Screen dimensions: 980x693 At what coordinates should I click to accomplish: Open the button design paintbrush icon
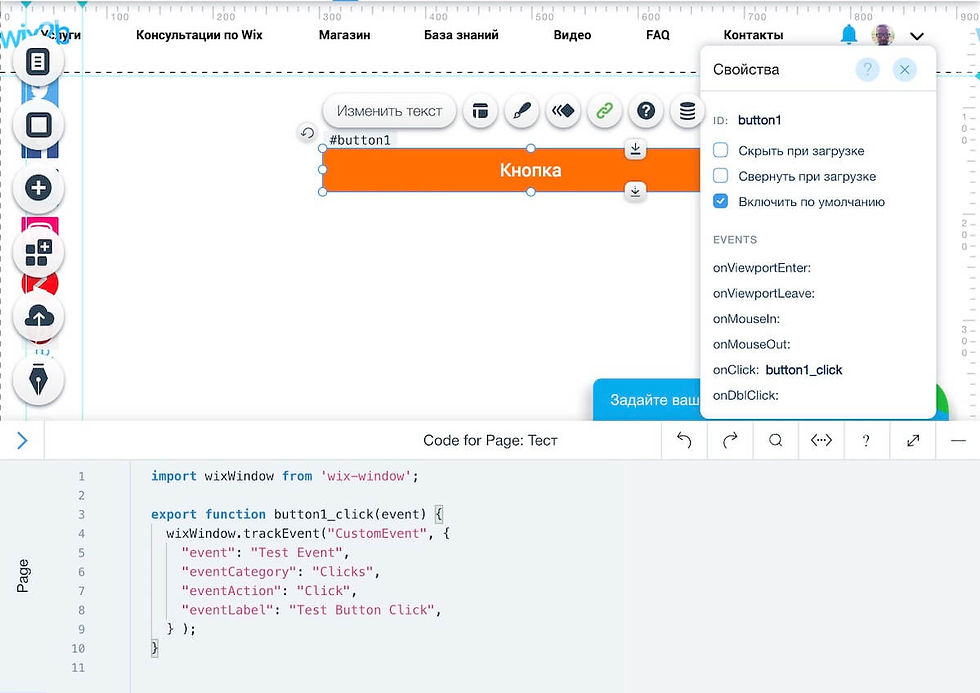521,111
